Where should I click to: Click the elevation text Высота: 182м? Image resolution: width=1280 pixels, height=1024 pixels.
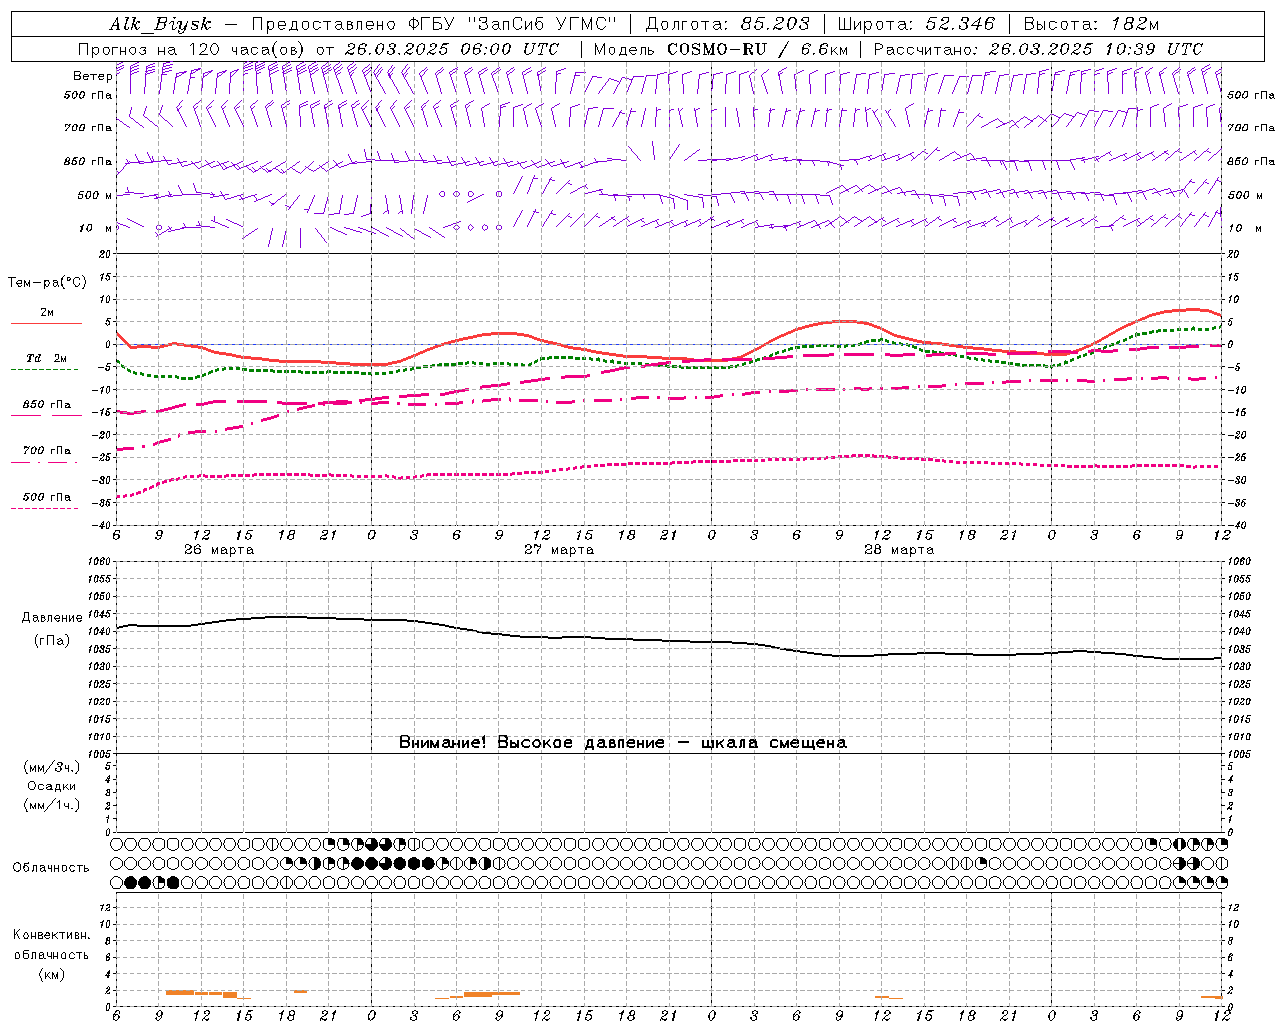click(x=1091, y=24)
